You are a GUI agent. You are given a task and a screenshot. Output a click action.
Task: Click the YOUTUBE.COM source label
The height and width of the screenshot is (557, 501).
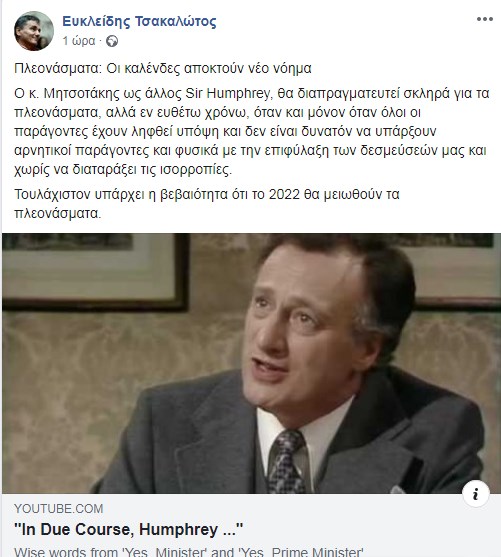[59, 509]
